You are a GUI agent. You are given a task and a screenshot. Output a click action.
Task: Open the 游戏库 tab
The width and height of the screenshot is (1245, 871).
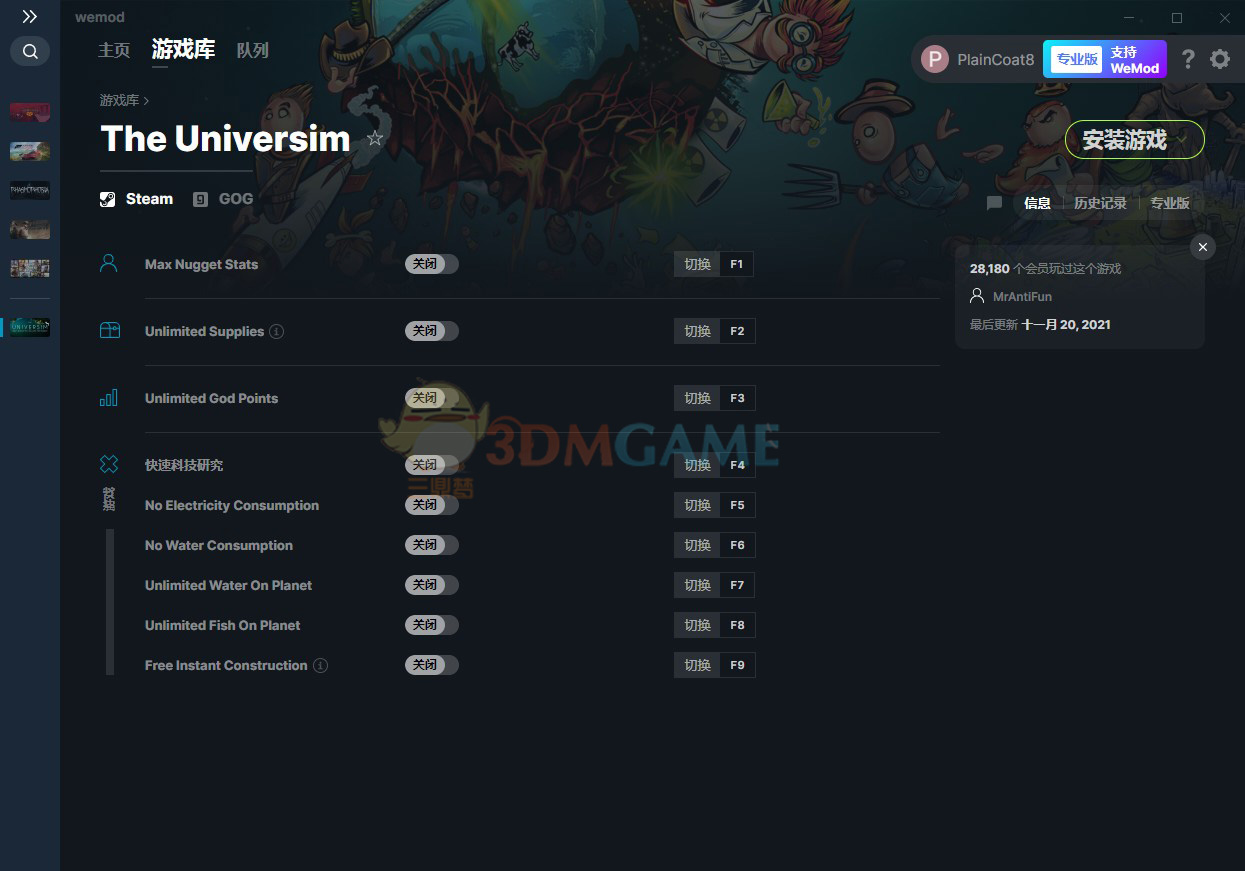pyautogui.click(x=183, y=50)
